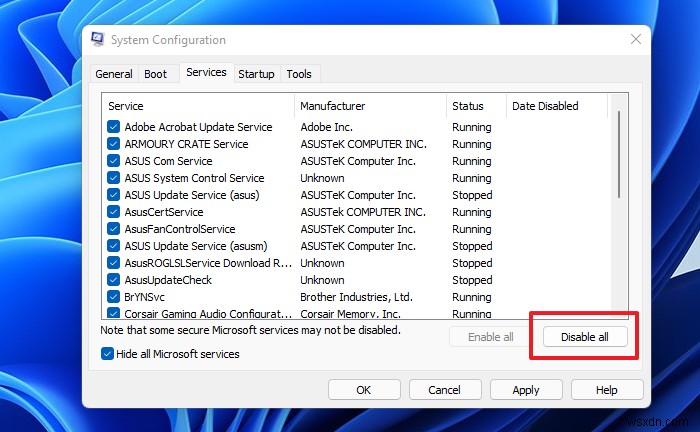700x432 pixels.
Task: Click the Stopped status of AsusUpdateCheck
Action: coord(472,280)
